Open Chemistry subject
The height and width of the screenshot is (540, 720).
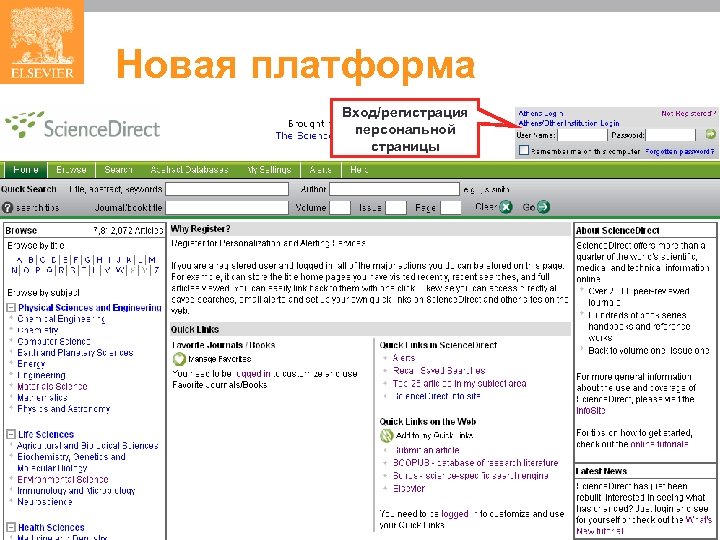(x=38, y=330)
